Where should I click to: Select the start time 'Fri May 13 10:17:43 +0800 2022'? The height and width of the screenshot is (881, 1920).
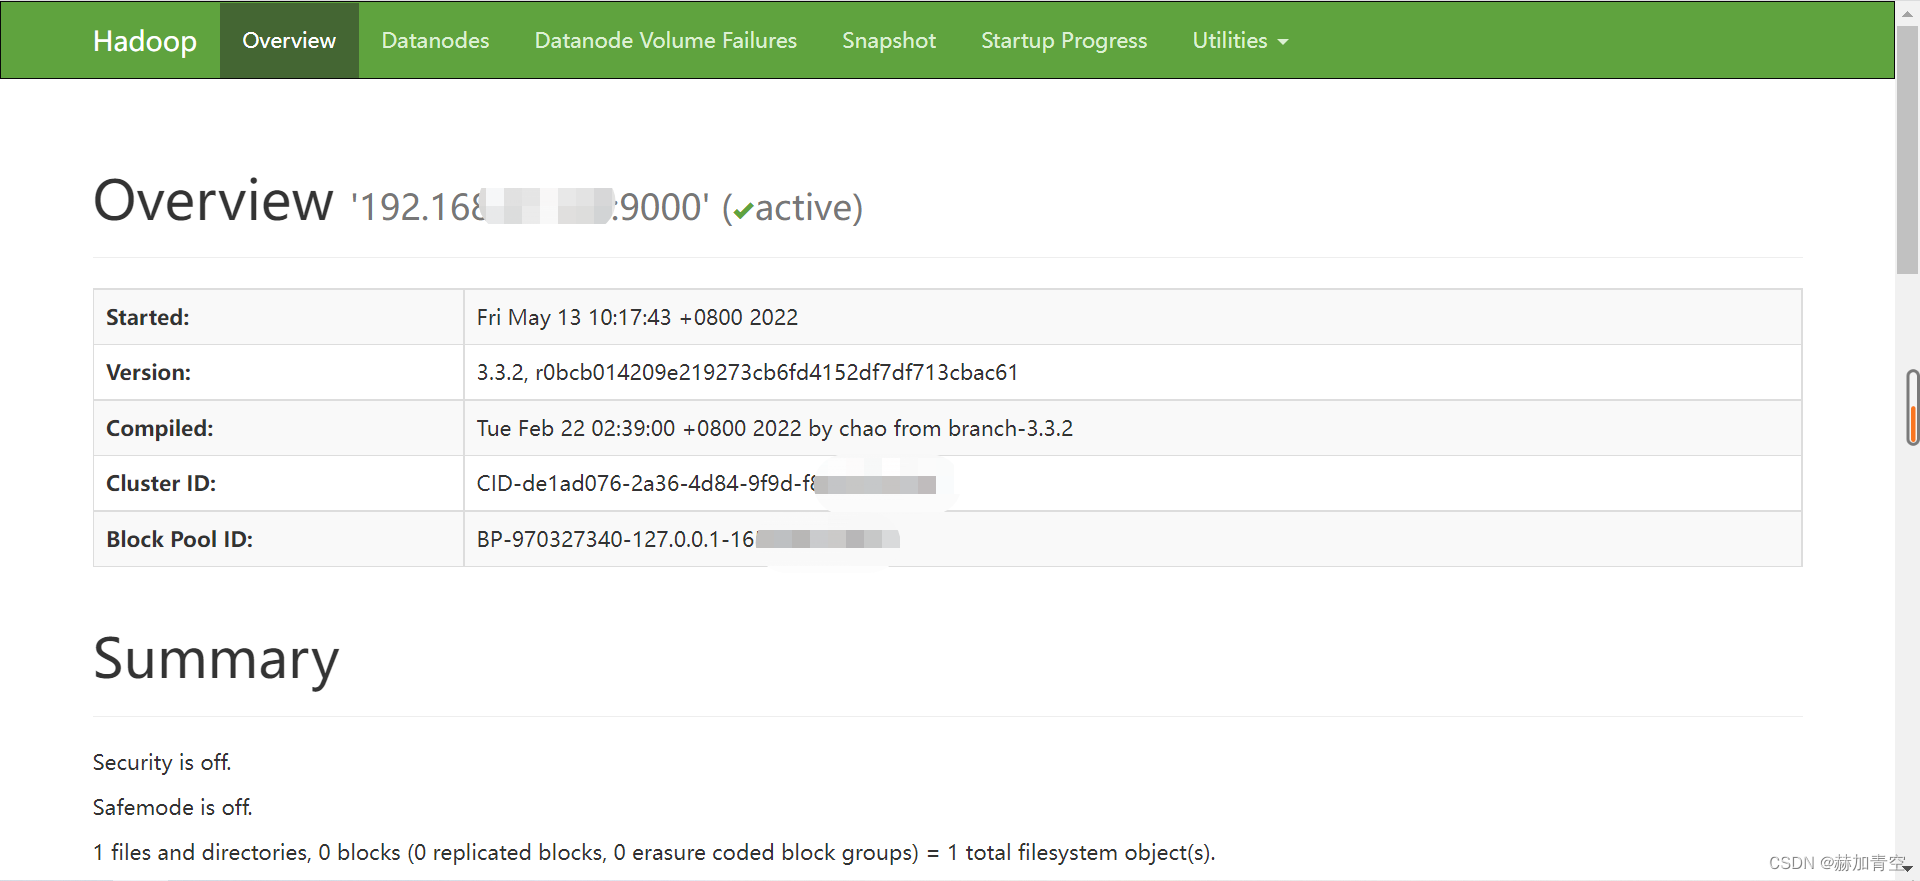point(637,317)
